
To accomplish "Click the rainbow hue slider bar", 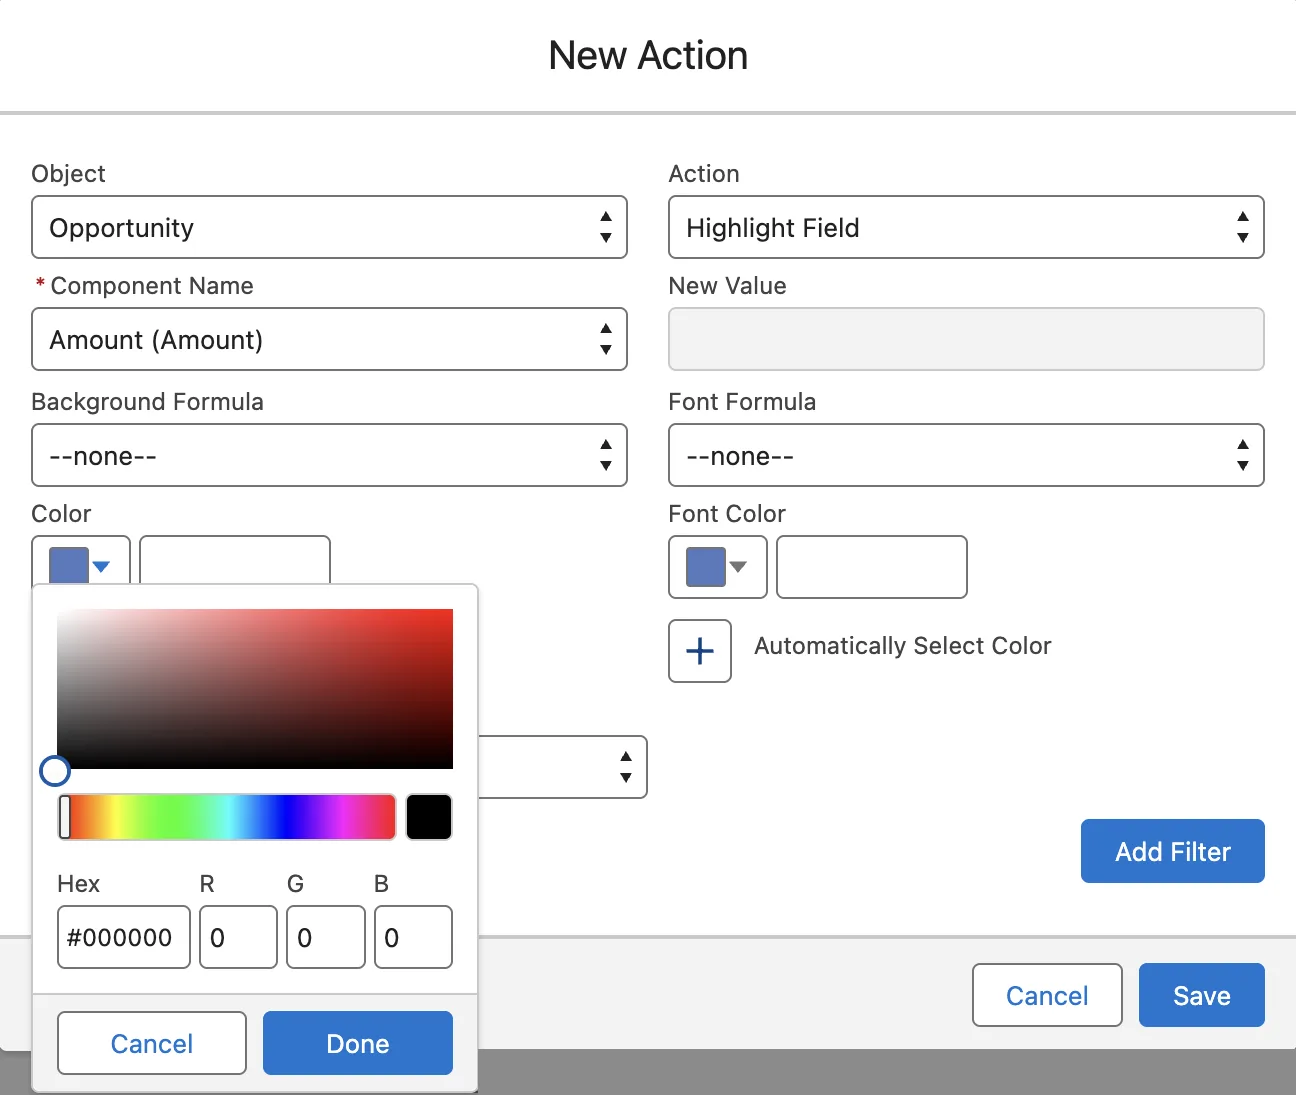I will click(227, 817).
